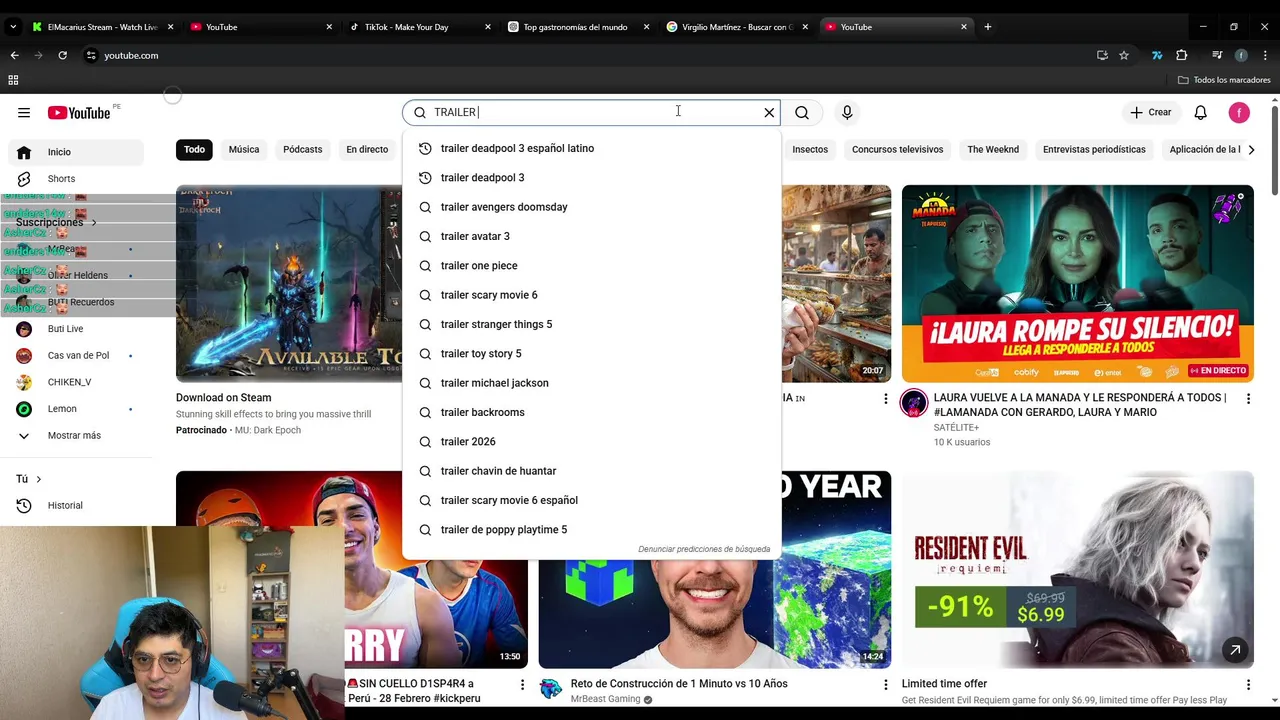The image size is (1280, 720).
Task: Choose suggestion trailer backrooms
Action: click(591, 413)
